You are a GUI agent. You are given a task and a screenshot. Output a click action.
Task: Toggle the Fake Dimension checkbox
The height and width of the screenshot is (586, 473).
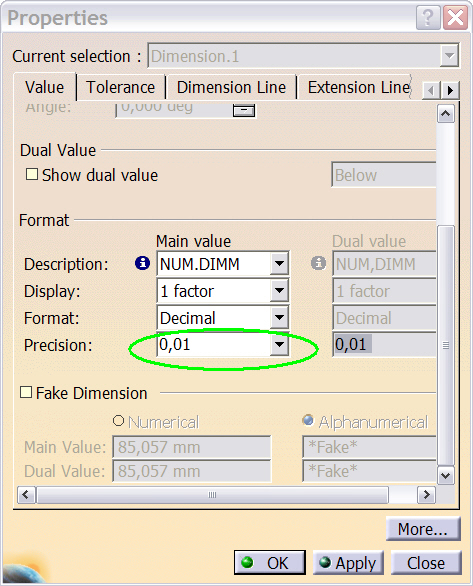coord(26,392)
